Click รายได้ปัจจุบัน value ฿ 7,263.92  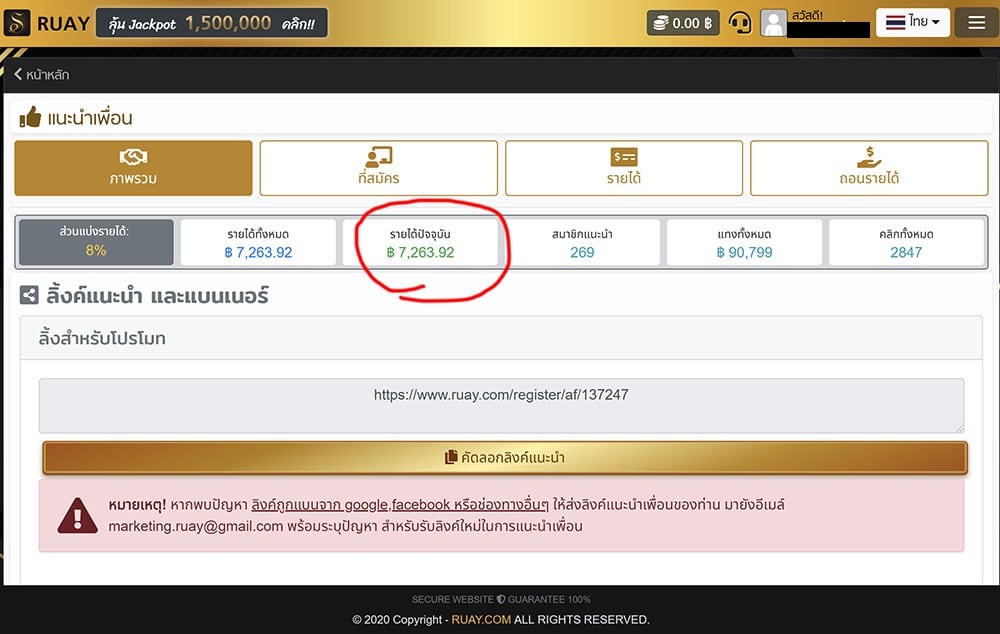tap(420, 253)
